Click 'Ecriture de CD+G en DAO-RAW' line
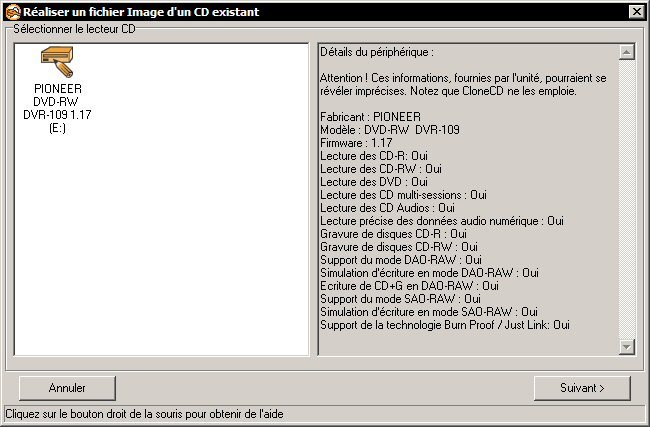This screenshot has width=650, height=427. [x=409, y=286]
